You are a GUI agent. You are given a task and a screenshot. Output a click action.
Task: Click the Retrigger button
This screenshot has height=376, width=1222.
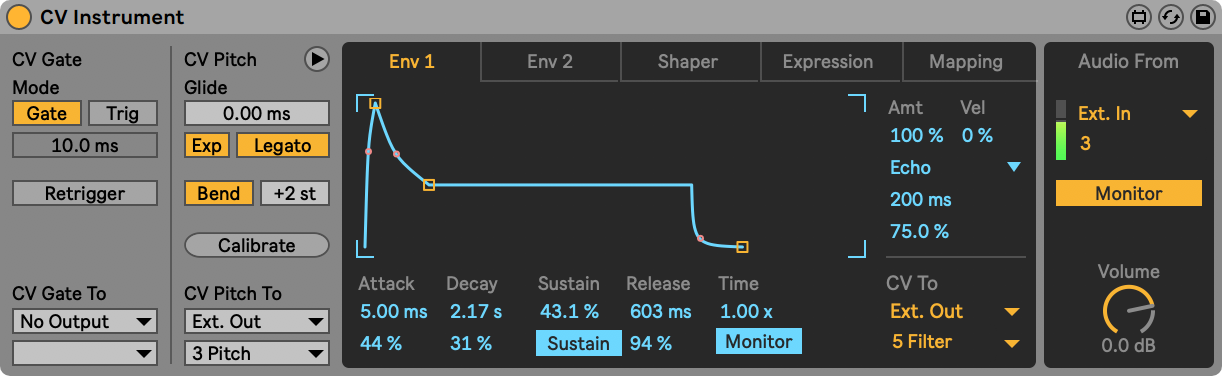click(85, 193)
